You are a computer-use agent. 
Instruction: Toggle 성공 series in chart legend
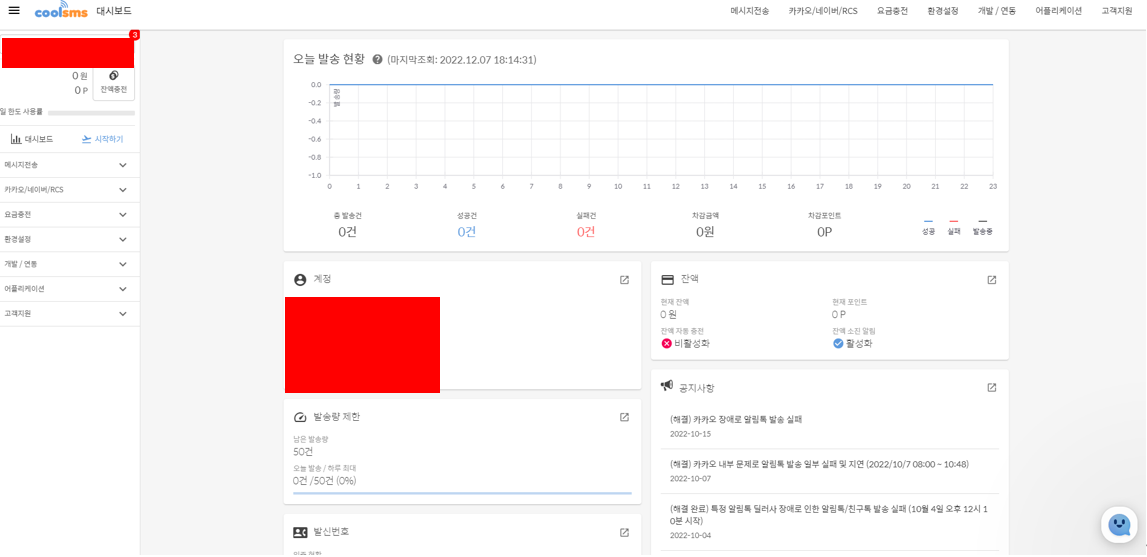pyautogui.click(x=928, y=226)
